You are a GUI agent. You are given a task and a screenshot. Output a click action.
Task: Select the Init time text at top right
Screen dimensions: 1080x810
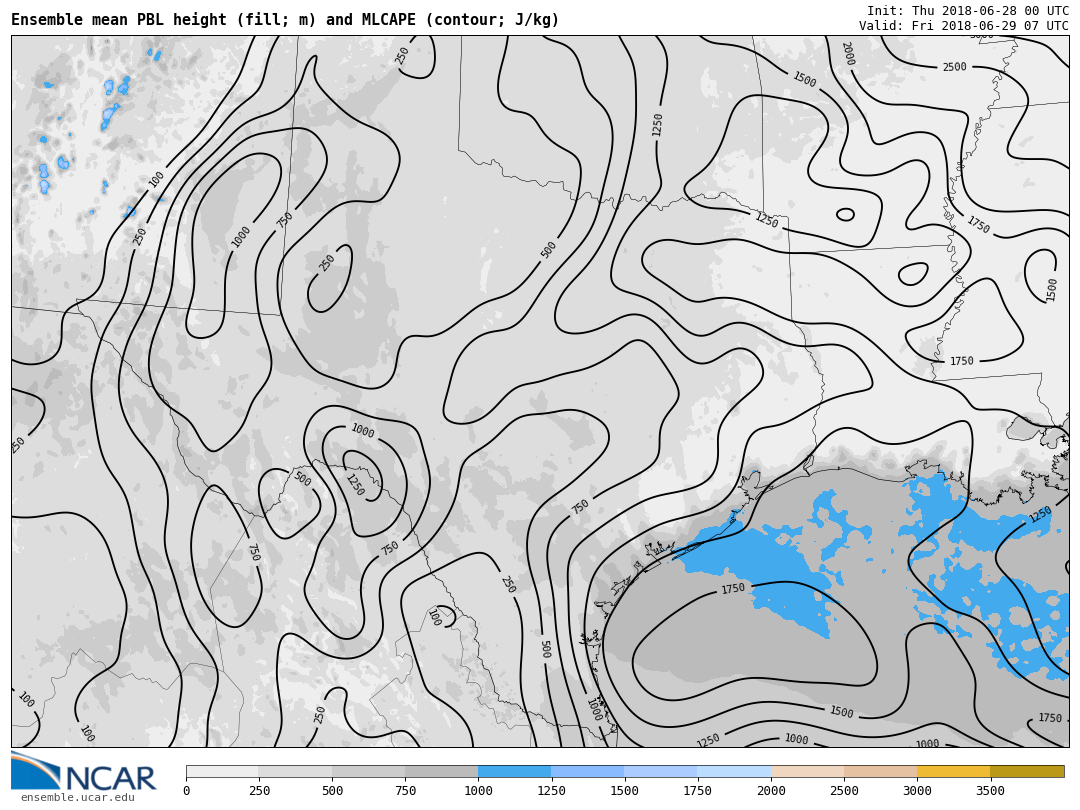pos(967,11)
